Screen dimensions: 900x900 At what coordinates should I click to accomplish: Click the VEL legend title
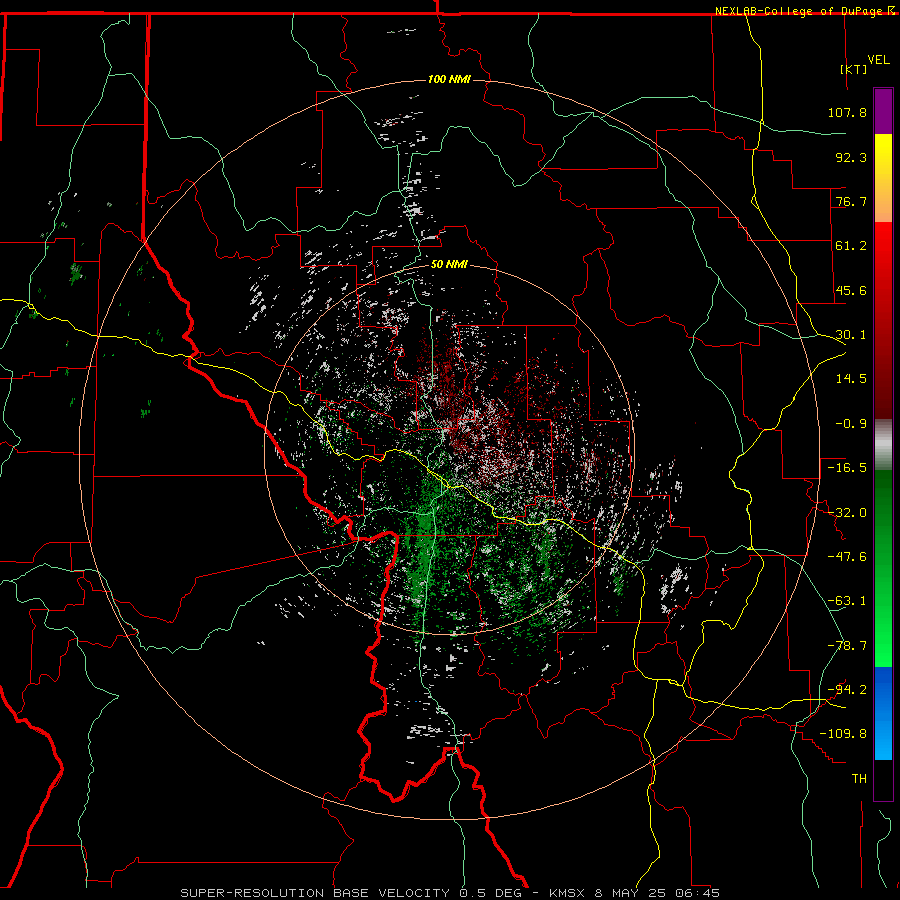click(x=878, y=60)
